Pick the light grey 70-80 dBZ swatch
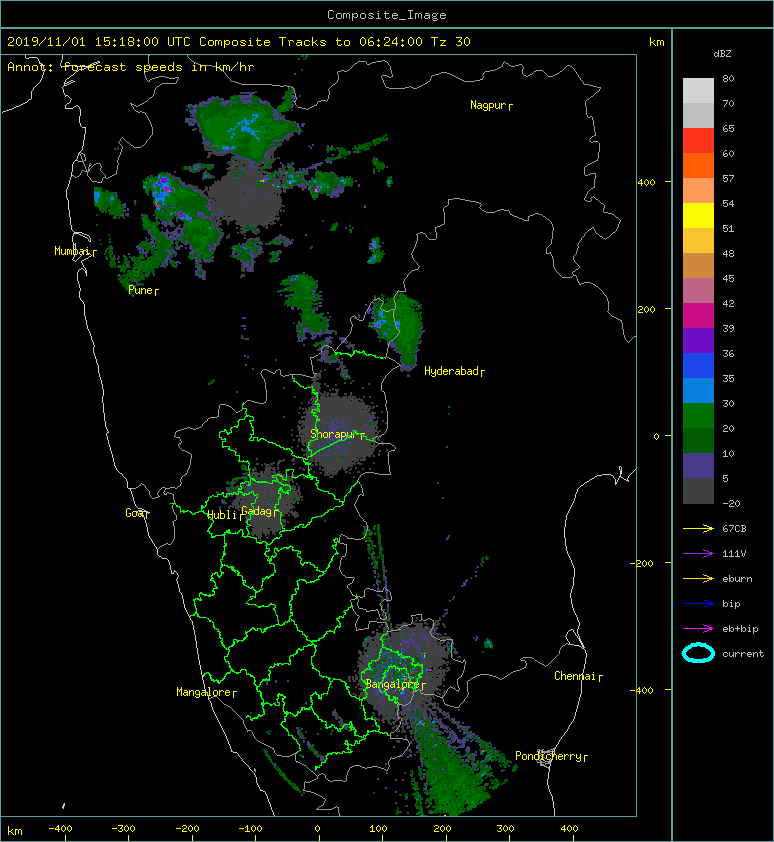 pyautogui.click(x=698, y=90)
